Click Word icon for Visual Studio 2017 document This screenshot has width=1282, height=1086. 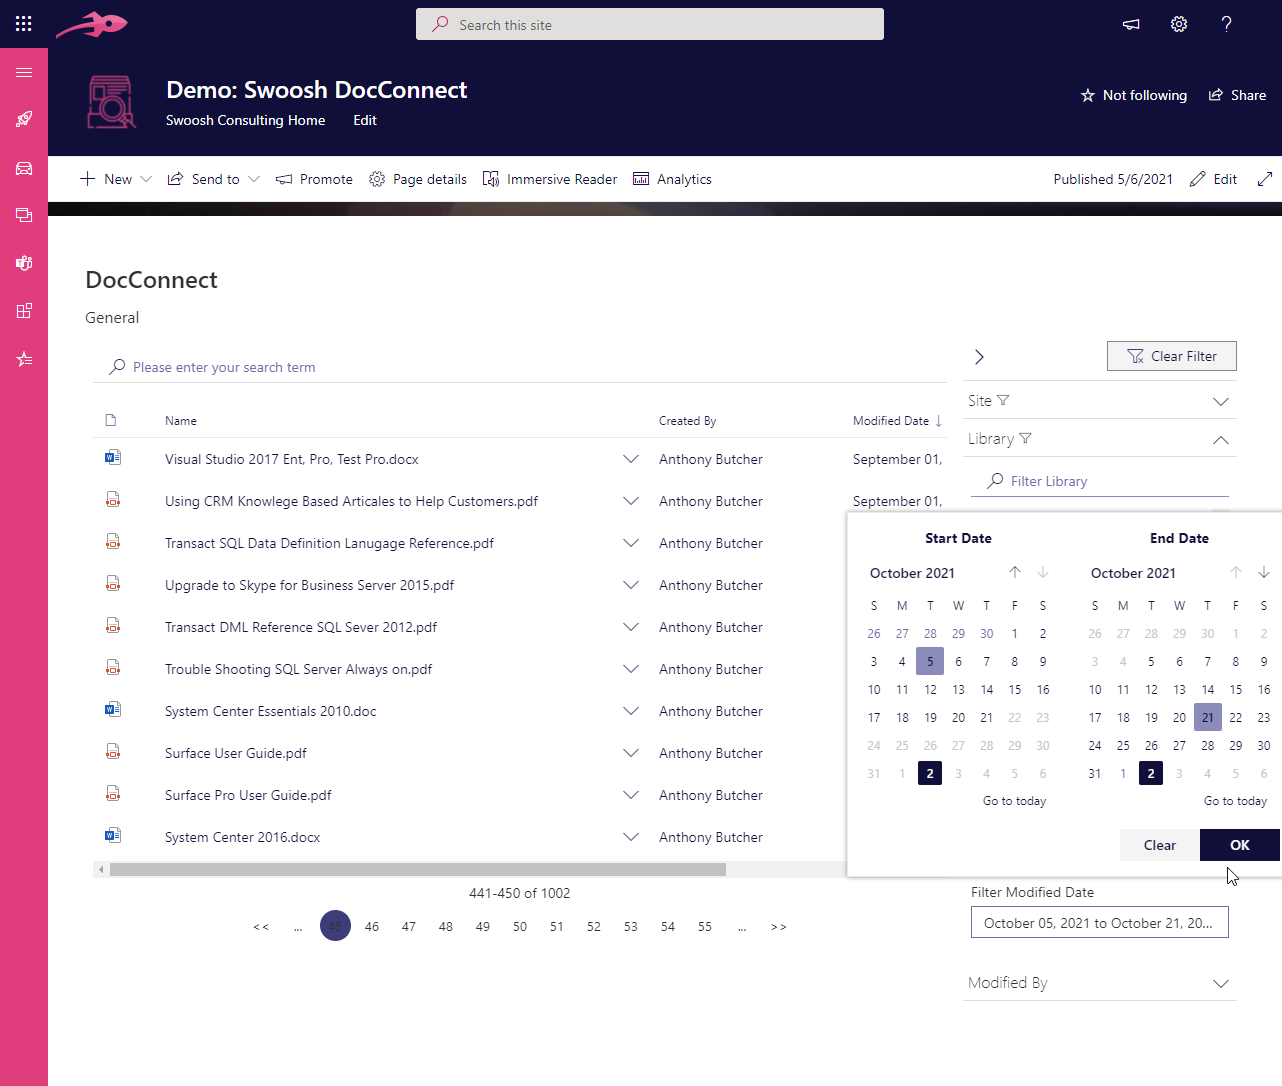click(x=113, y=458)
